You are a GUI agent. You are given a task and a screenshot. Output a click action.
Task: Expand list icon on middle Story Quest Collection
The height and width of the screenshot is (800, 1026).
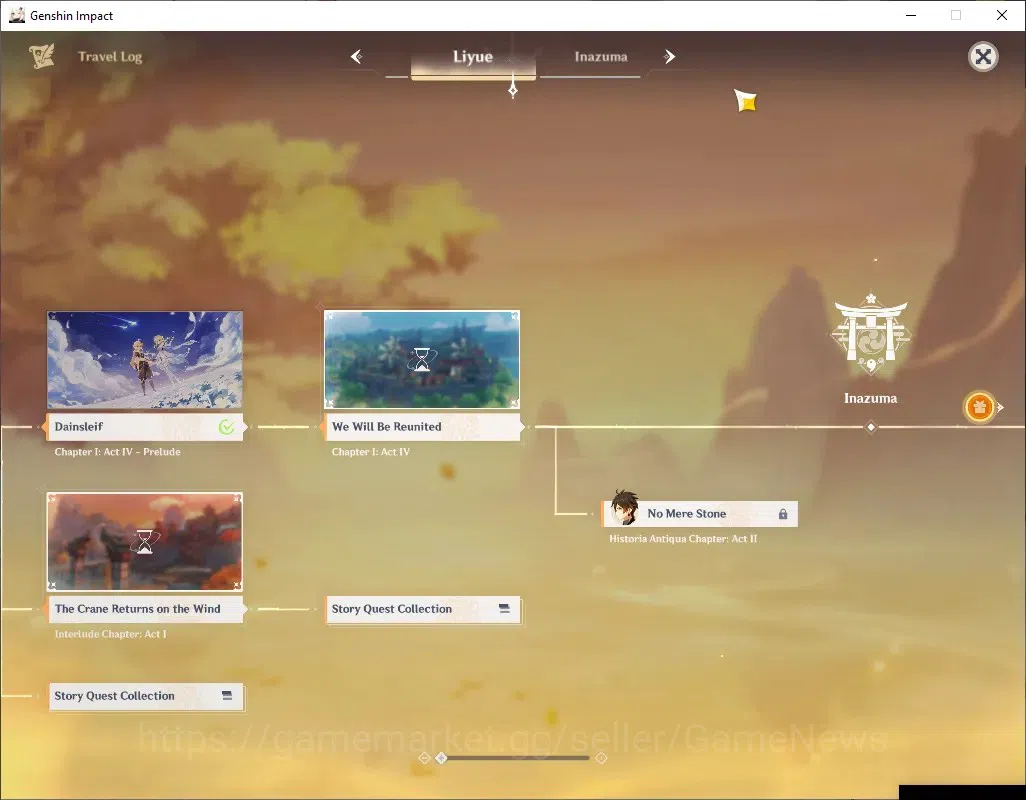click(x=504, y=609)
